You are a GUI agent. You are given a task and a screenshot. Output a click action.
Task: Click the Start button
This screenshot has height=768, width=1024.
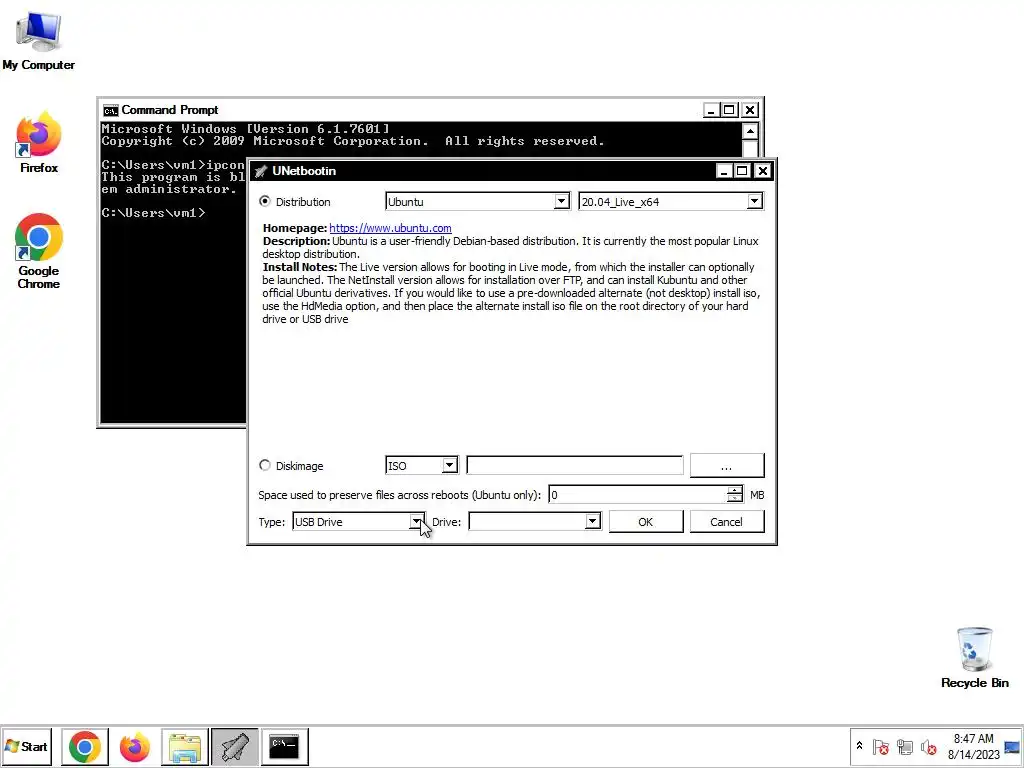click(26, 746)
